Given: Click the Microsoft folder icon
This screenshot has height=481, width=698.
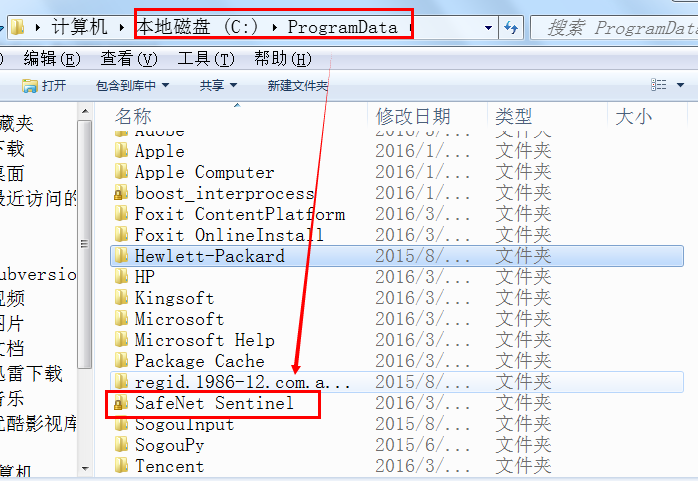Looking at the screenshot, I should (121, 319).
